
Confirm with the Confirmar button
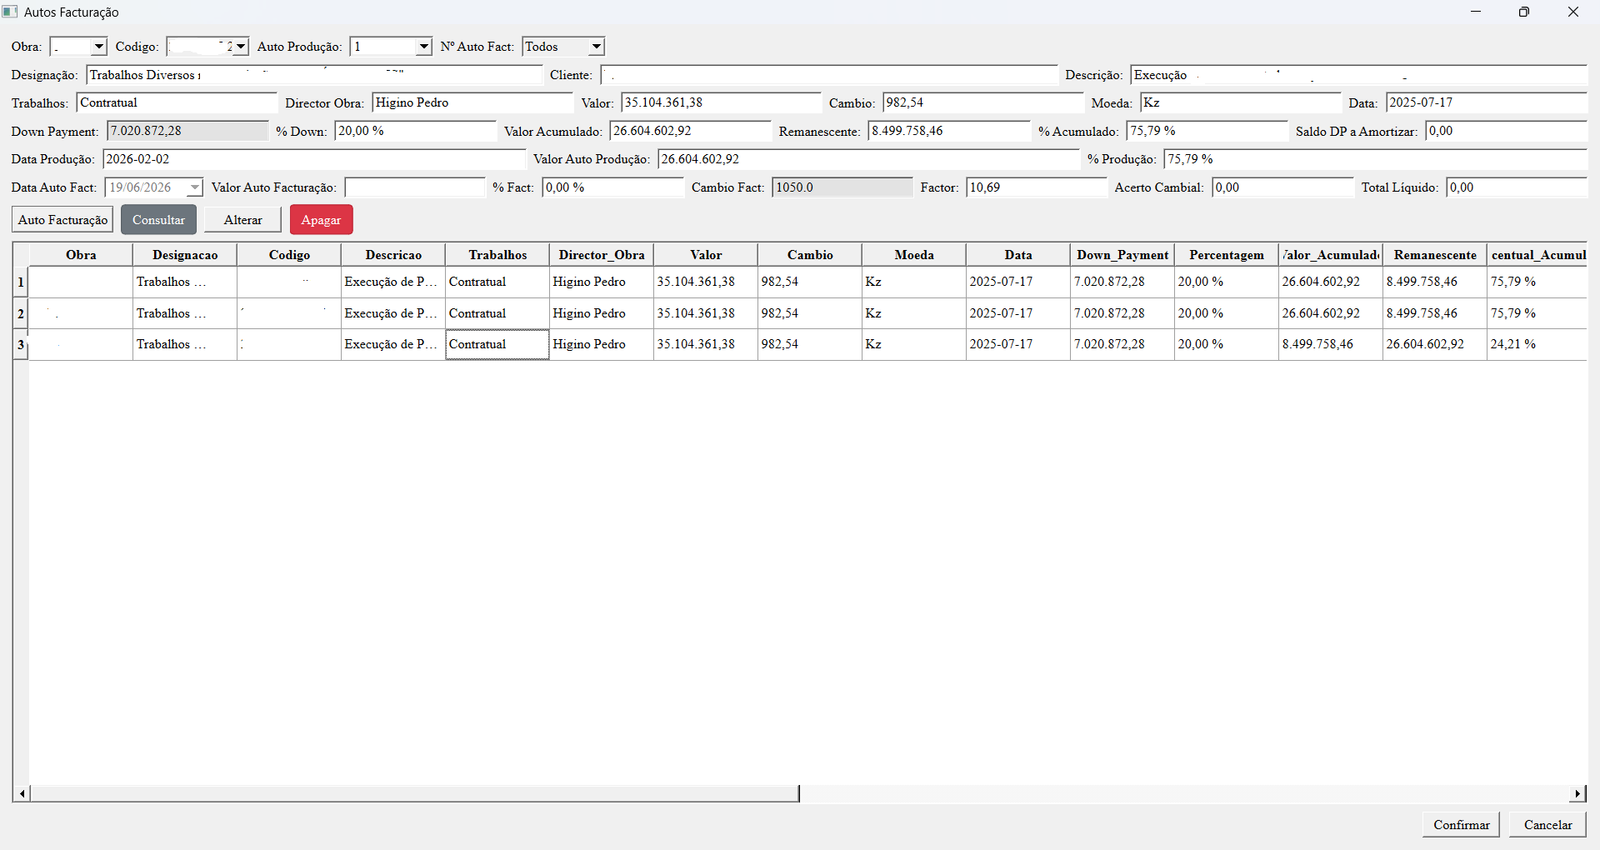pyautogui.click(x=1461, y=825)
